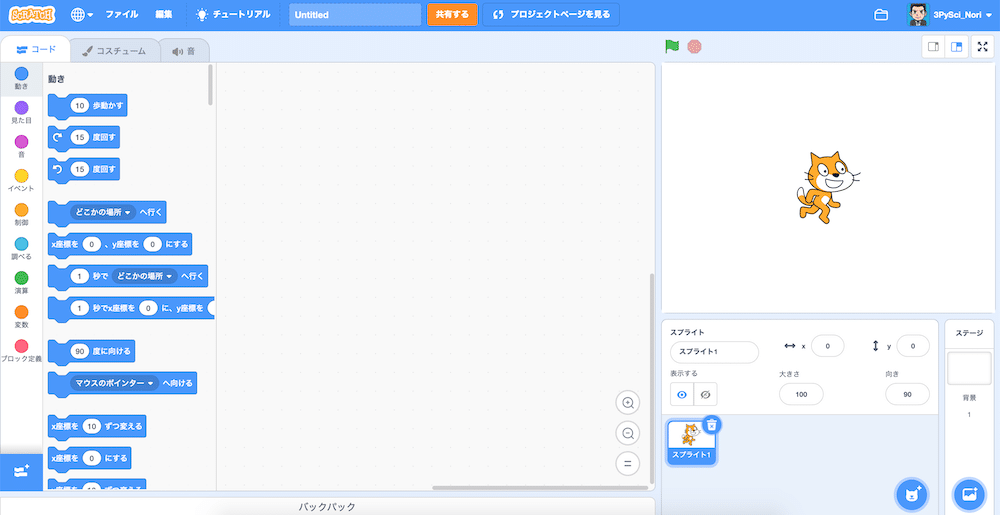Click the counterclockwise 15 度回す block

(x=84, y=170)
